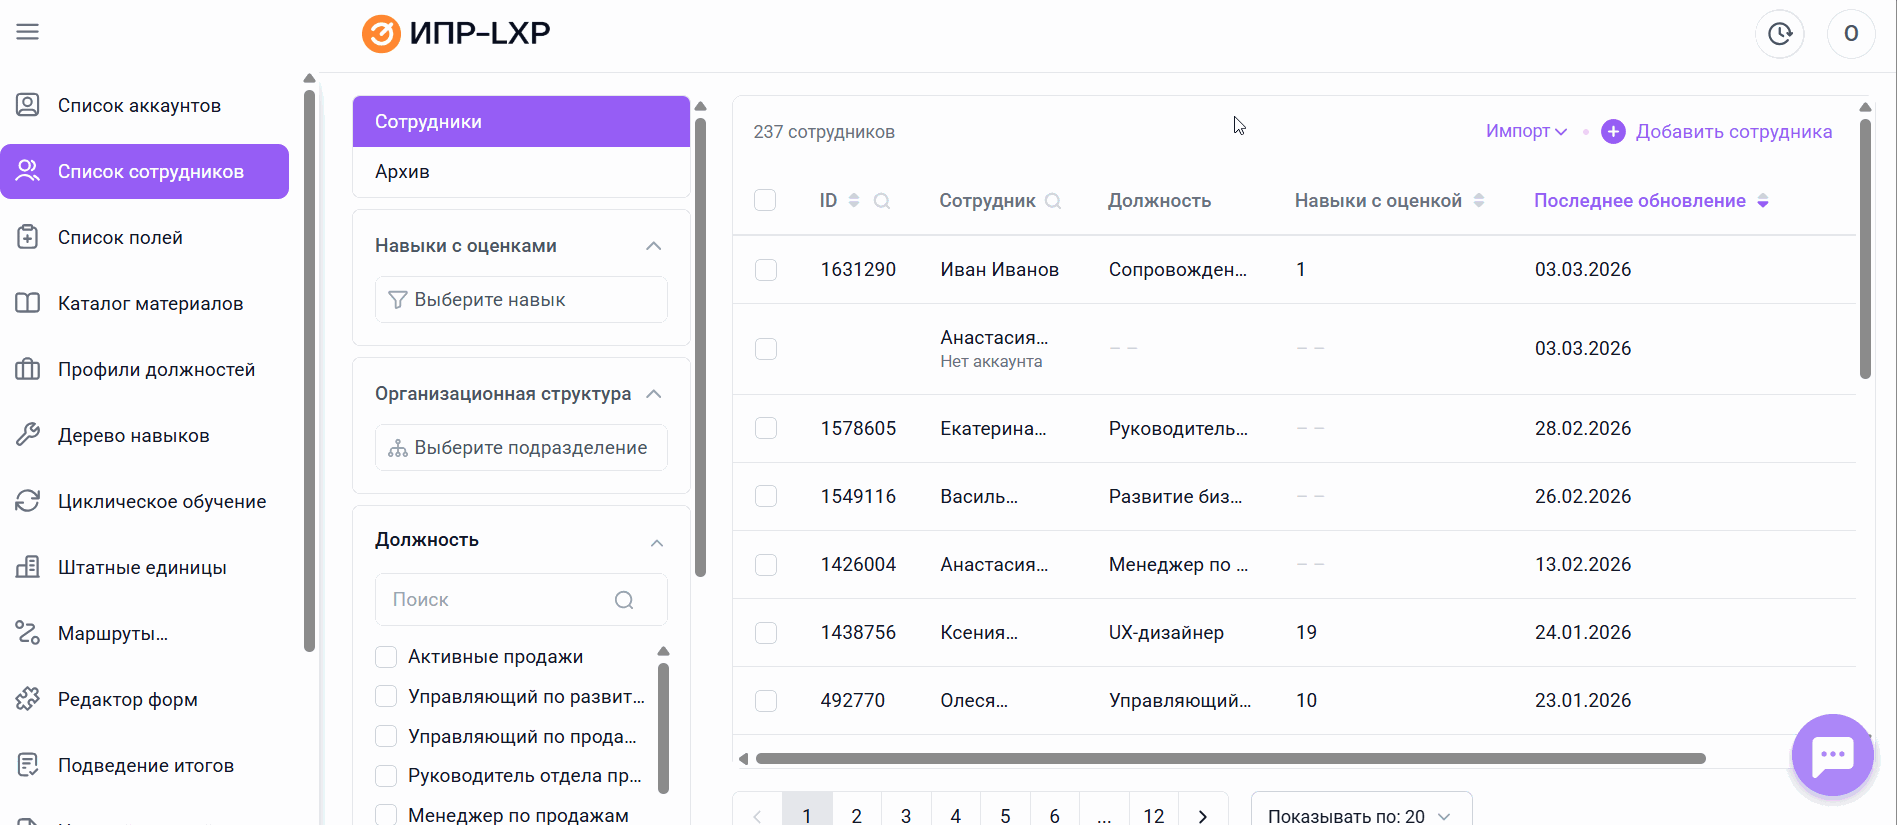Collapse the Навыки с оценками section
1897x825 pixels.
tap(653, 246)
